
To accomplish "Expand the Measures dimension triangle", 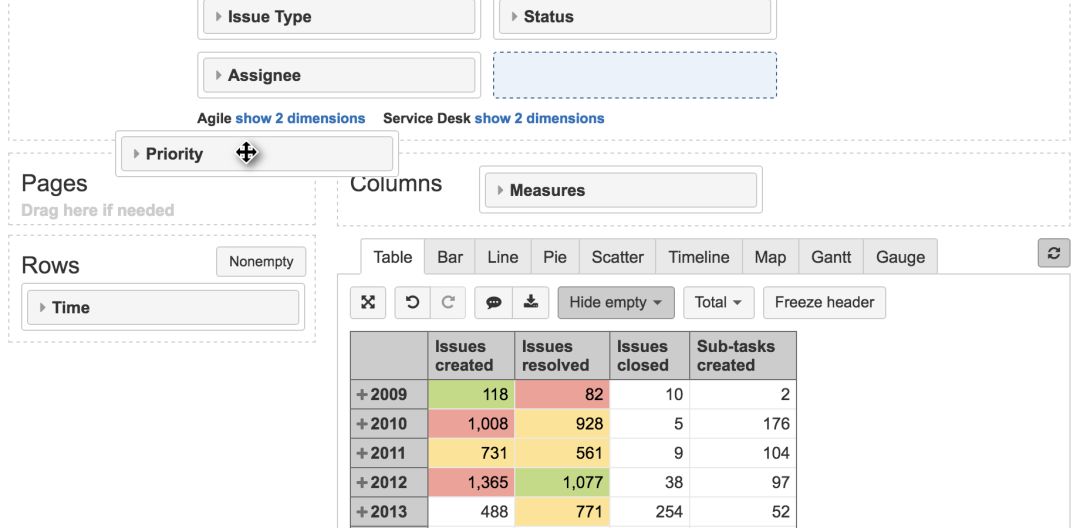I will [500, 191].
